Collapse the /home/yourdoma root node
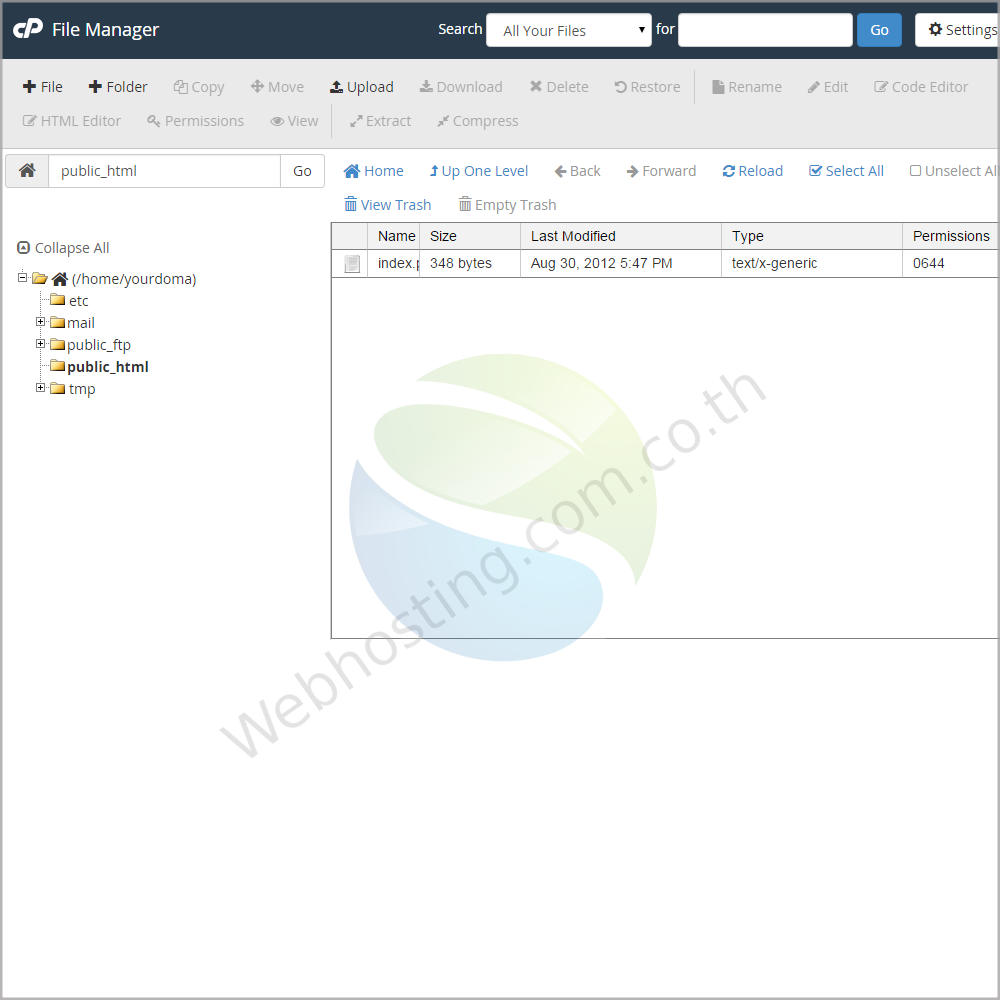This screenshot has width=1000, height=1000. (22, 277)
